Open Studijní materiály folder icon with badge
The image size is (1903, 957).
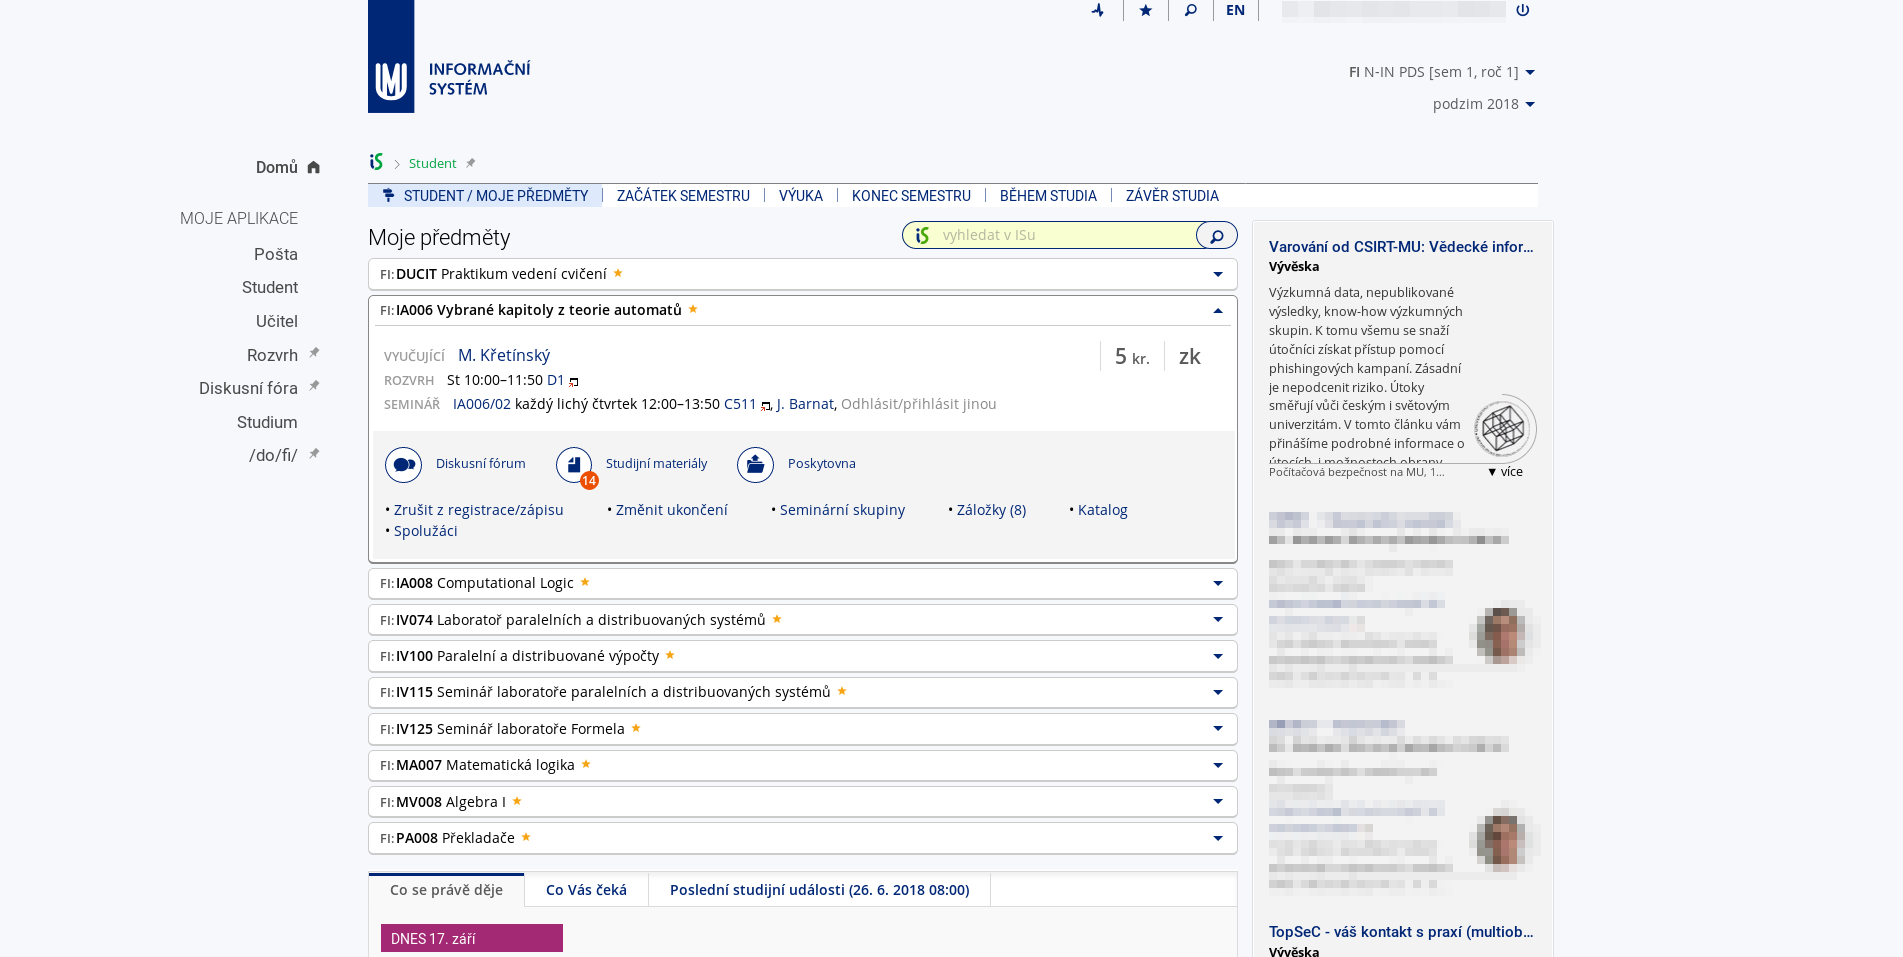point(574,465)
